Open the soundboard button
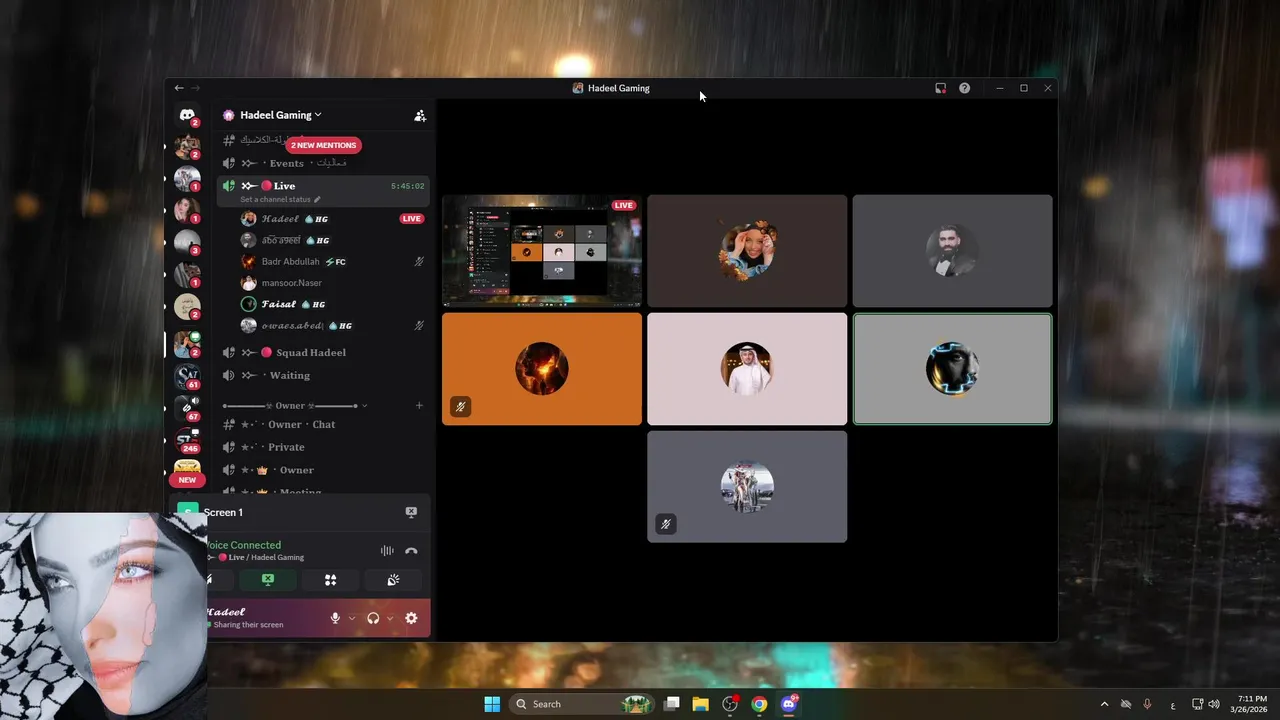This screenshot has height=720, width=1280. pos(393,580)
